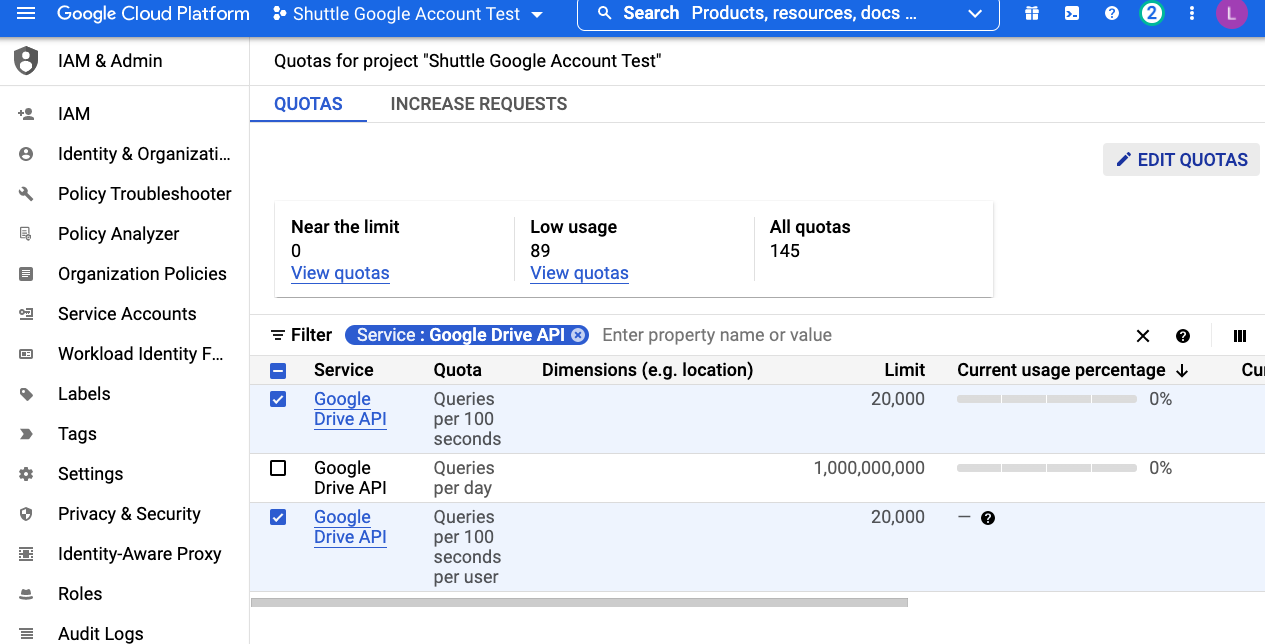Toggle the select-all header checkbox
Screen dimensions: 1265x644
[x=278, y=370]
